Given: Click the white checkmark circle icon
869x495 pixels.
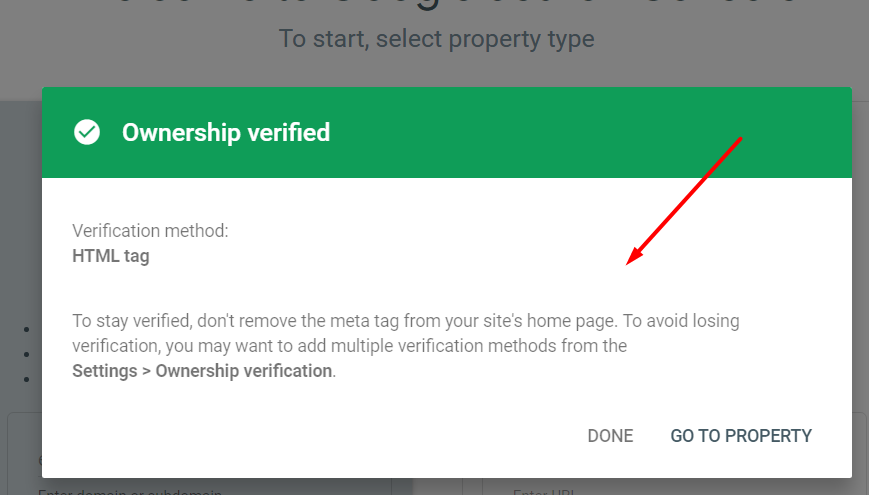Looking at the screenshot, I should coord(87,132).
